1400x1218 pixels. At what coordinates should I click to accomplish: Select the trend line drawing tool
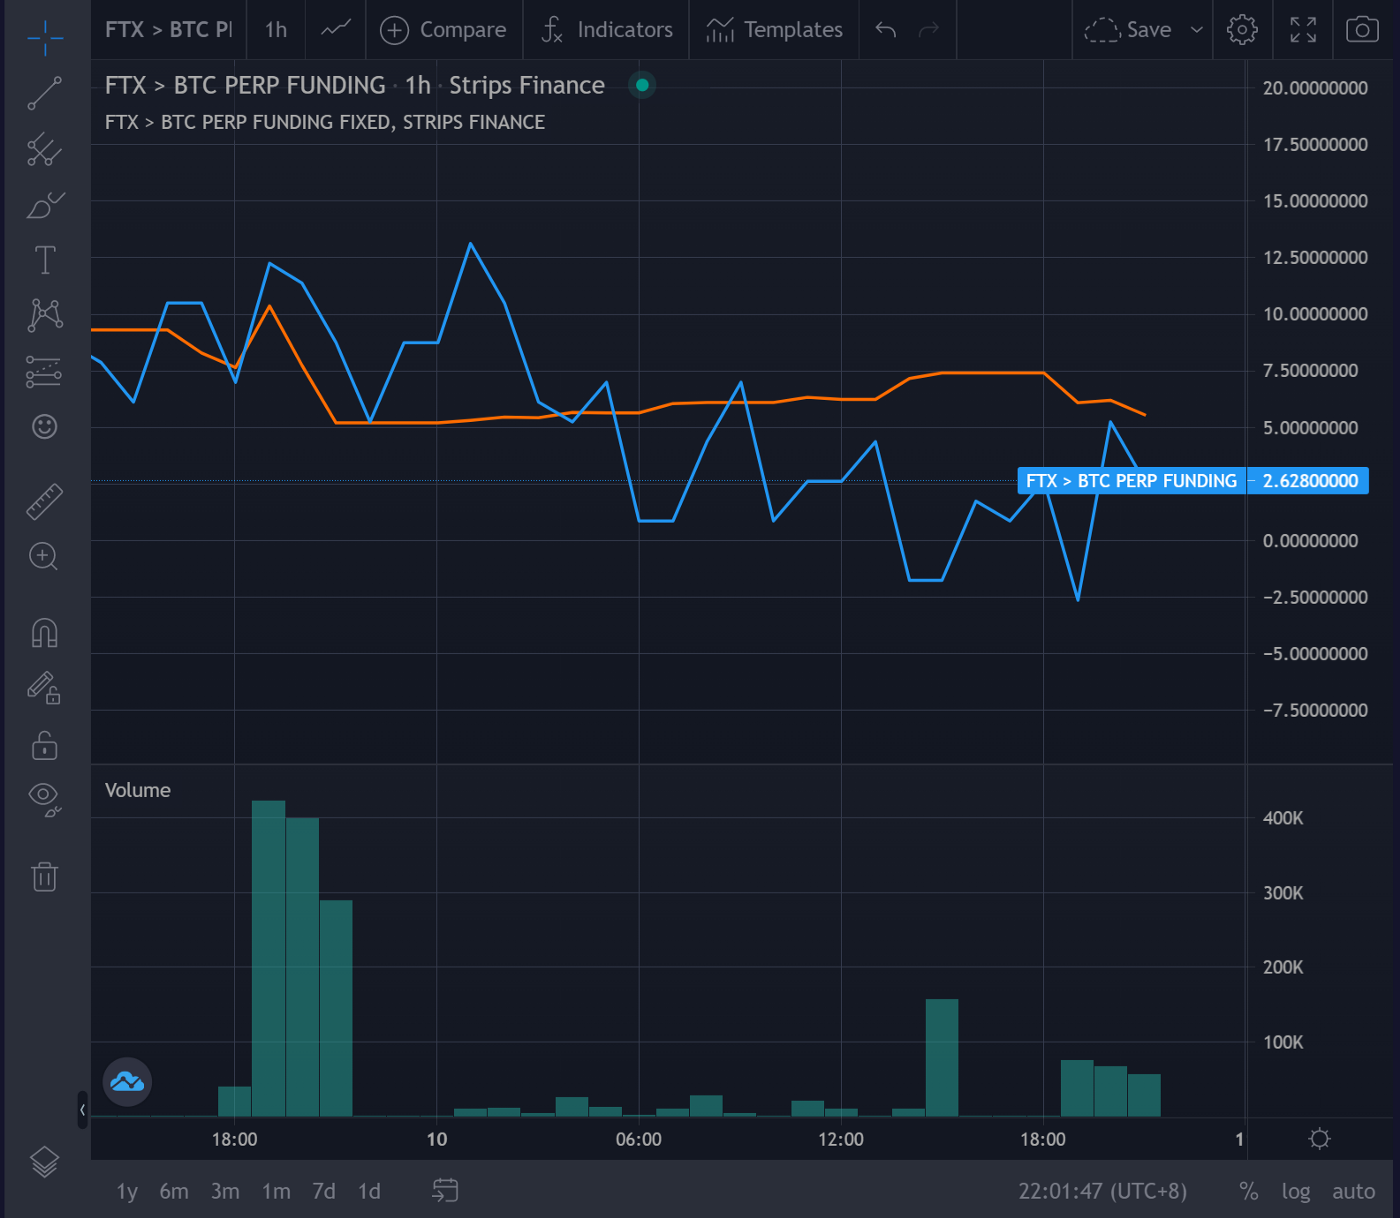(44, 94)
